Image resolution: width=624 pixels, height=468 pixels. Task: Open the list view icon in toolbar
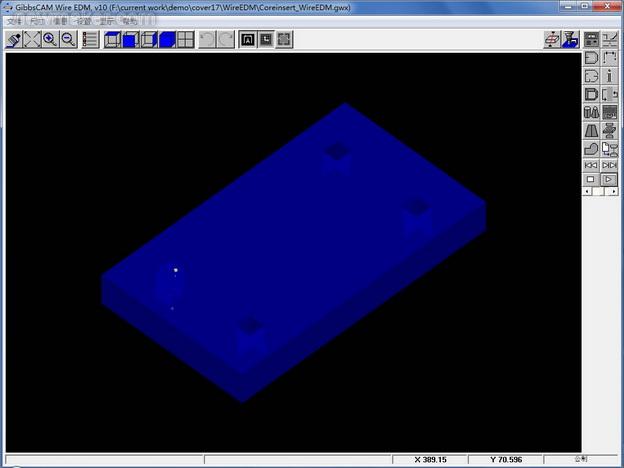click(90, 39)
